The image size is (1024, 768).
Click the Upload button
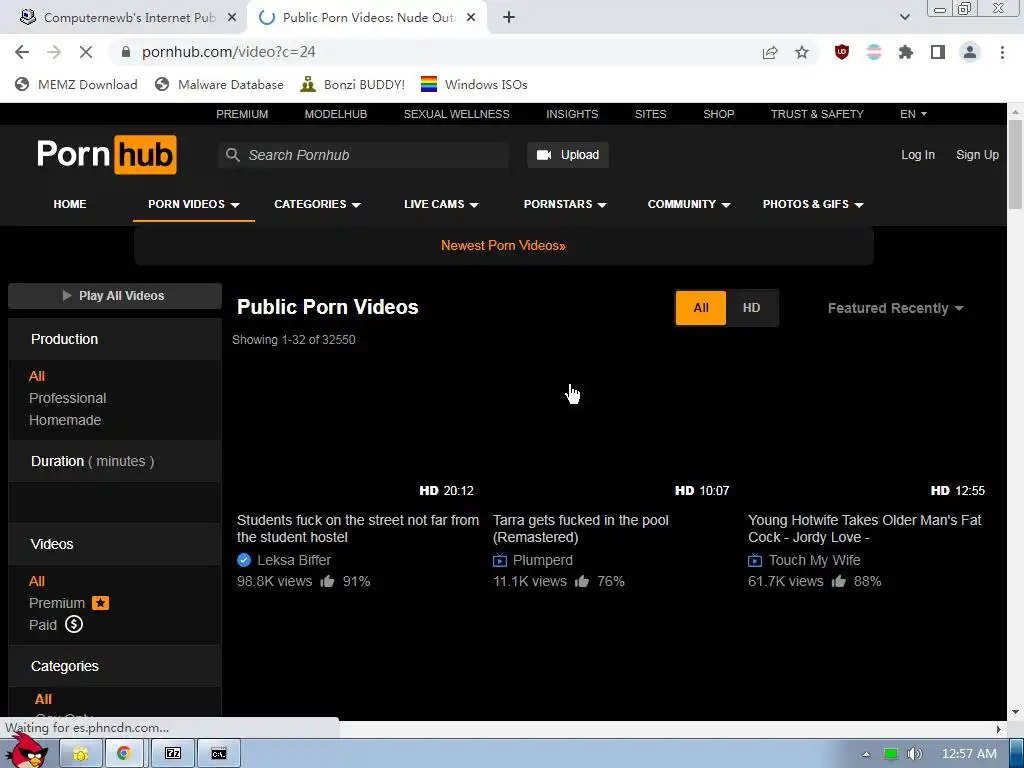pyautogui.click(x=568, y=155)
